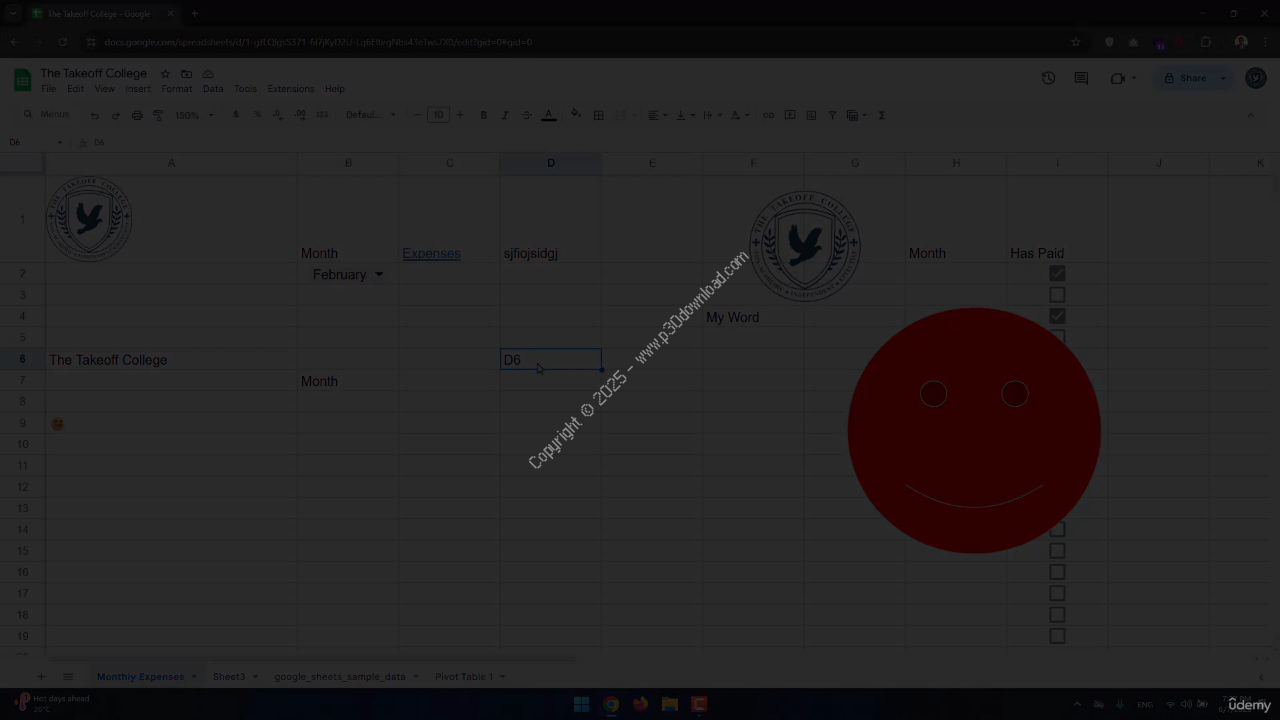Click the Expenses hyperlink in cell C1
This screenshot has width=1280, height=720.
431,254
